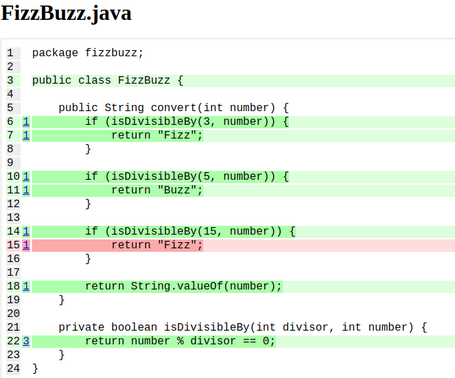Open mutation count link on line 11
Screen dimensions: 455x378
26,190
